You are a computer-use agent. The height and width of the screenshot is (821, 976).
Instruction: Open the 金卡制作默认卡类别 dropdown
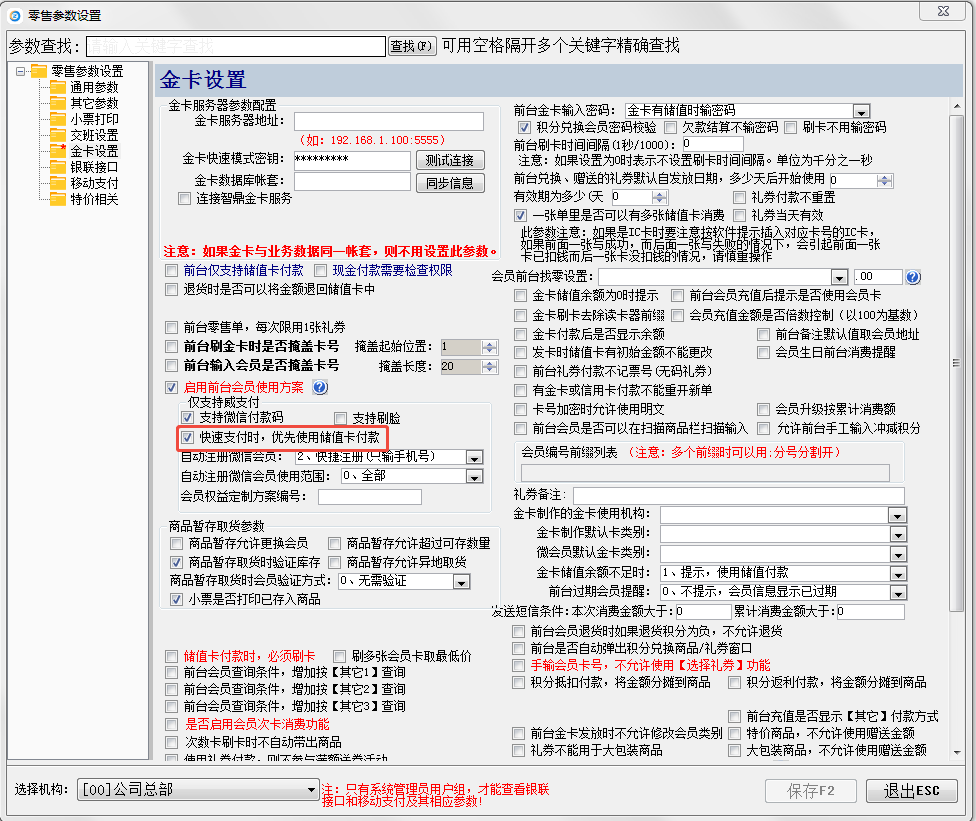point(897,535)
